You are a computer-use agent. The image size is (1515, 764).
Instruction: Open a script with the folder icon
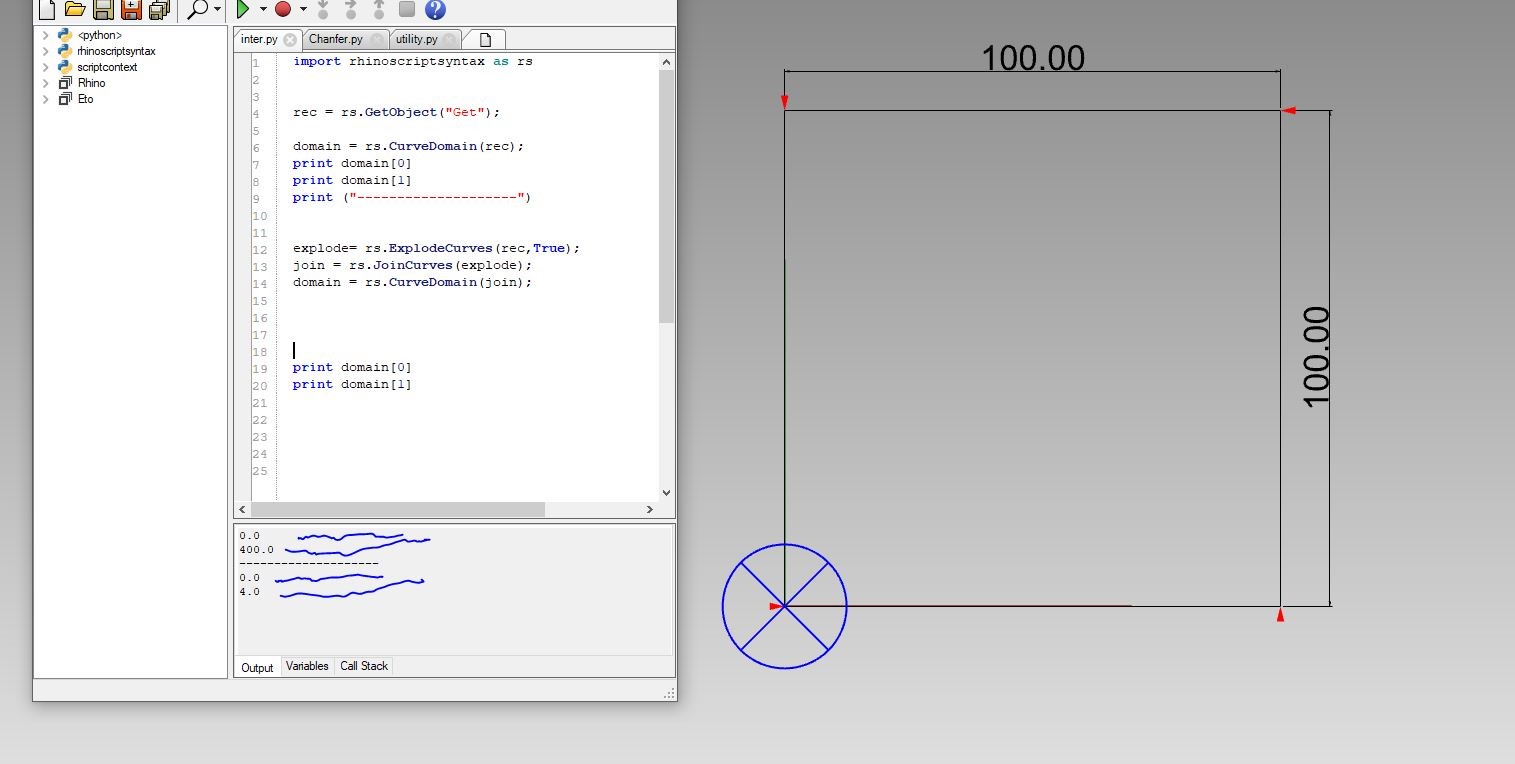click(x=75, y=9)
